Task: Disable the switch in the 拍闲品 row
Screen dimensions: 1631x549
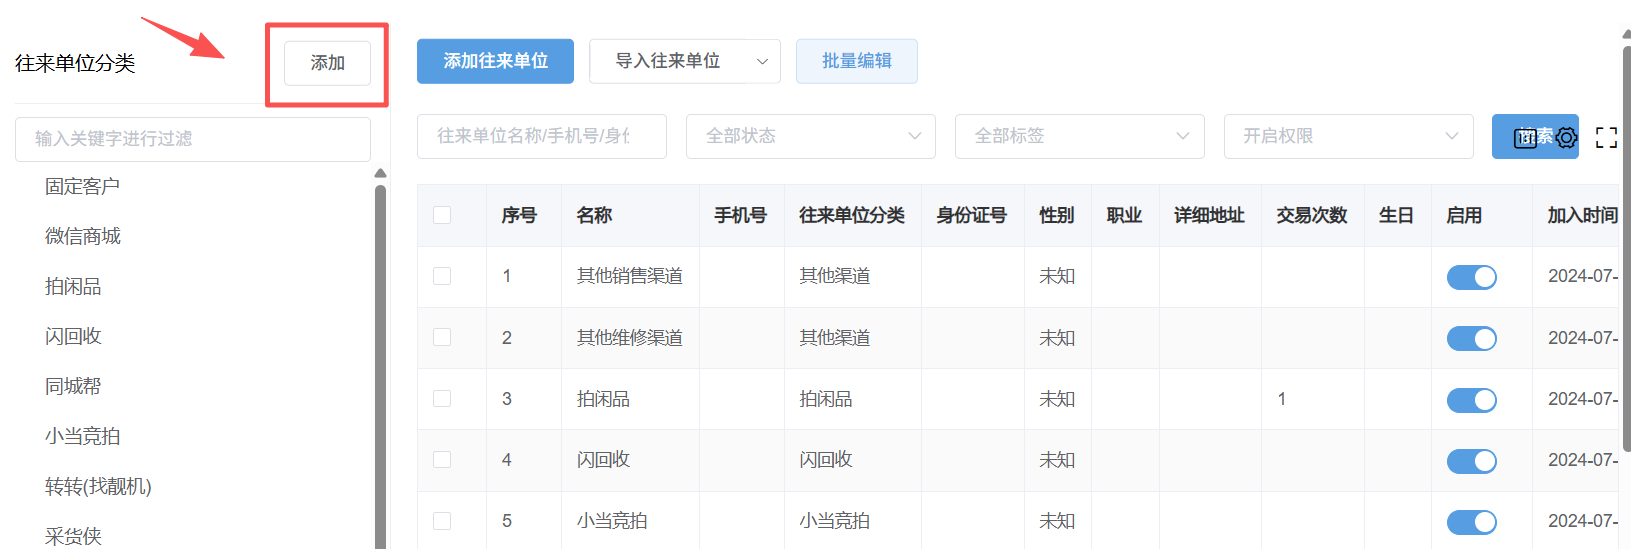Action: point(1471,400)
